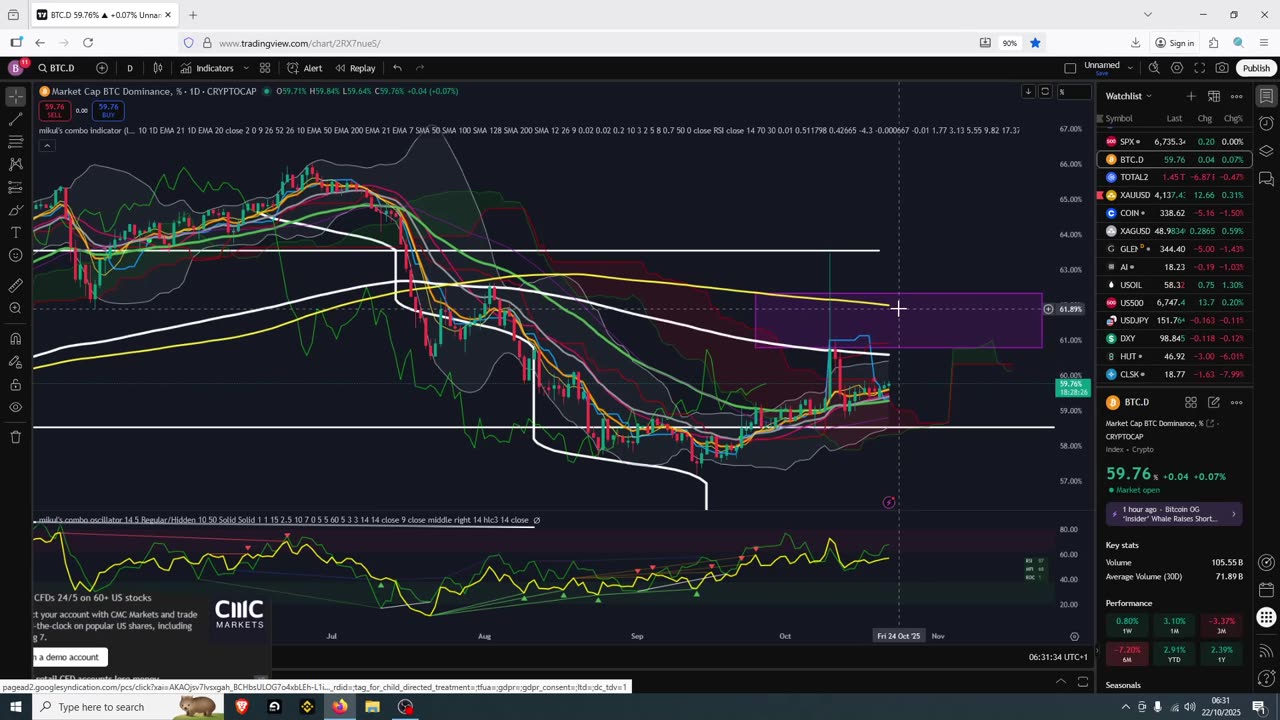Toggle stay in drawing mode
The height and width of the screenshot is (720, 1280).
pos(16,361)
